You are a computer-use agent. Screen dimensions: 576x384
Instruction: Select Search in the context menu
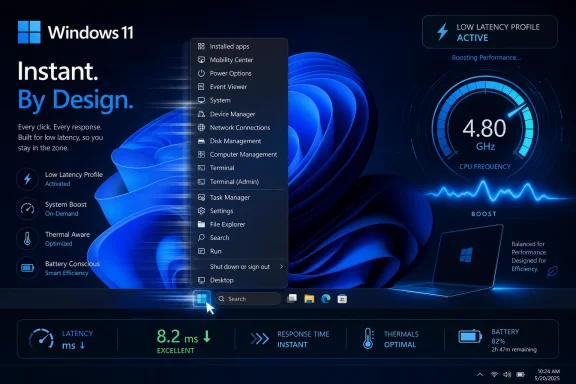pyautogui.click(x=239, y=237)
